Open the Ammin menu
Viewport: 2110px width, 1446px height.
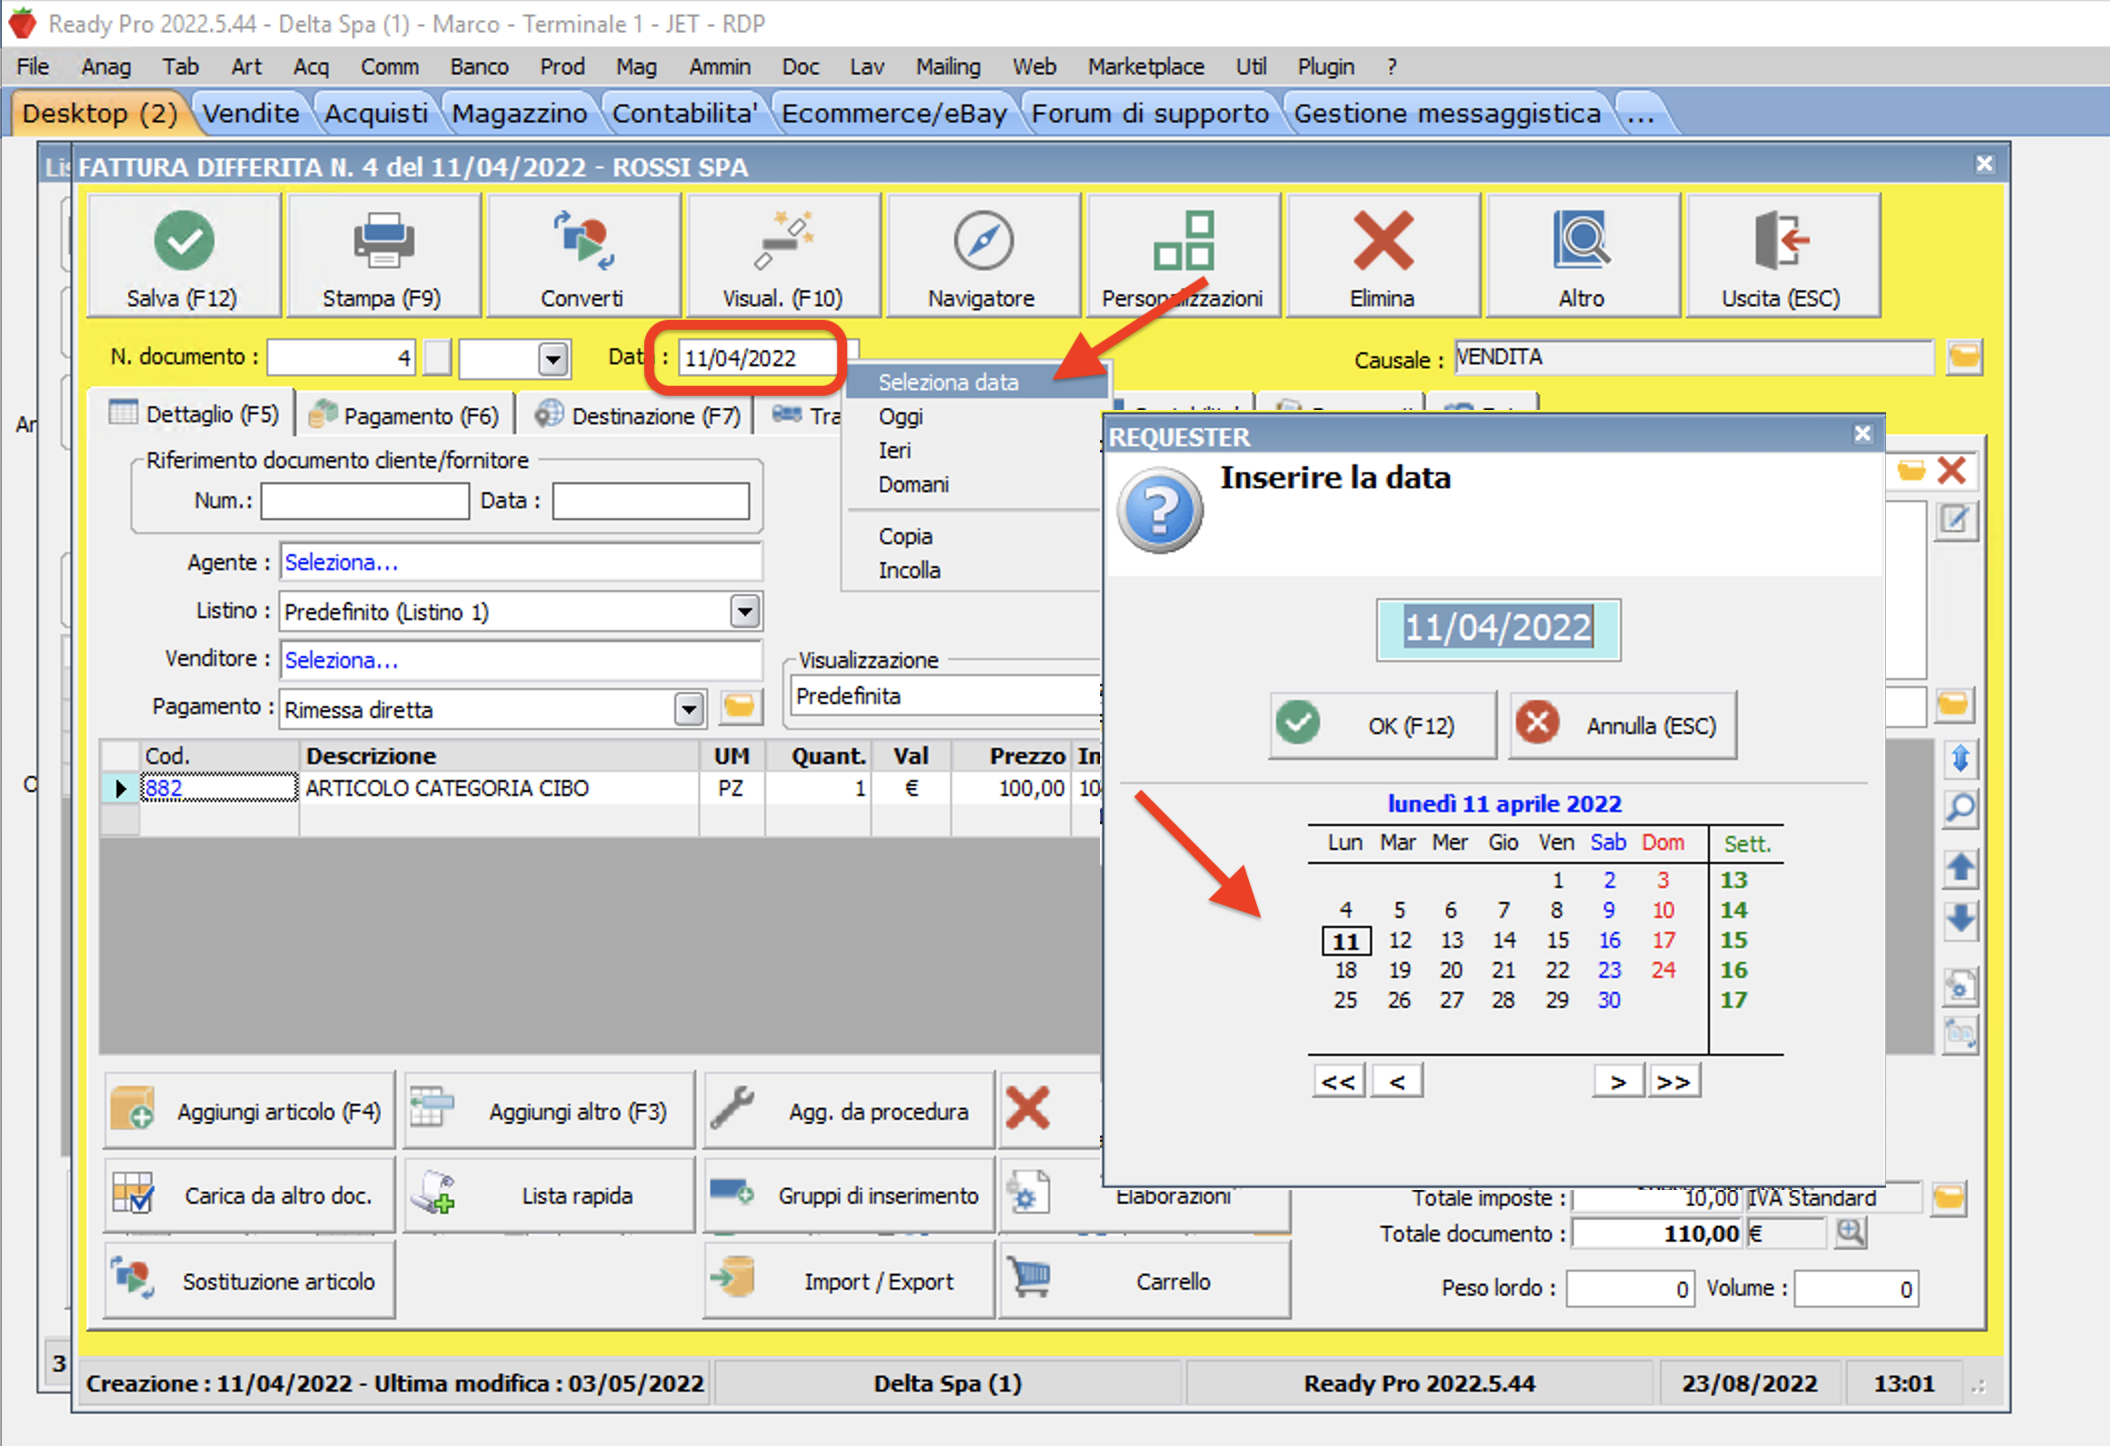coord(719,66)
